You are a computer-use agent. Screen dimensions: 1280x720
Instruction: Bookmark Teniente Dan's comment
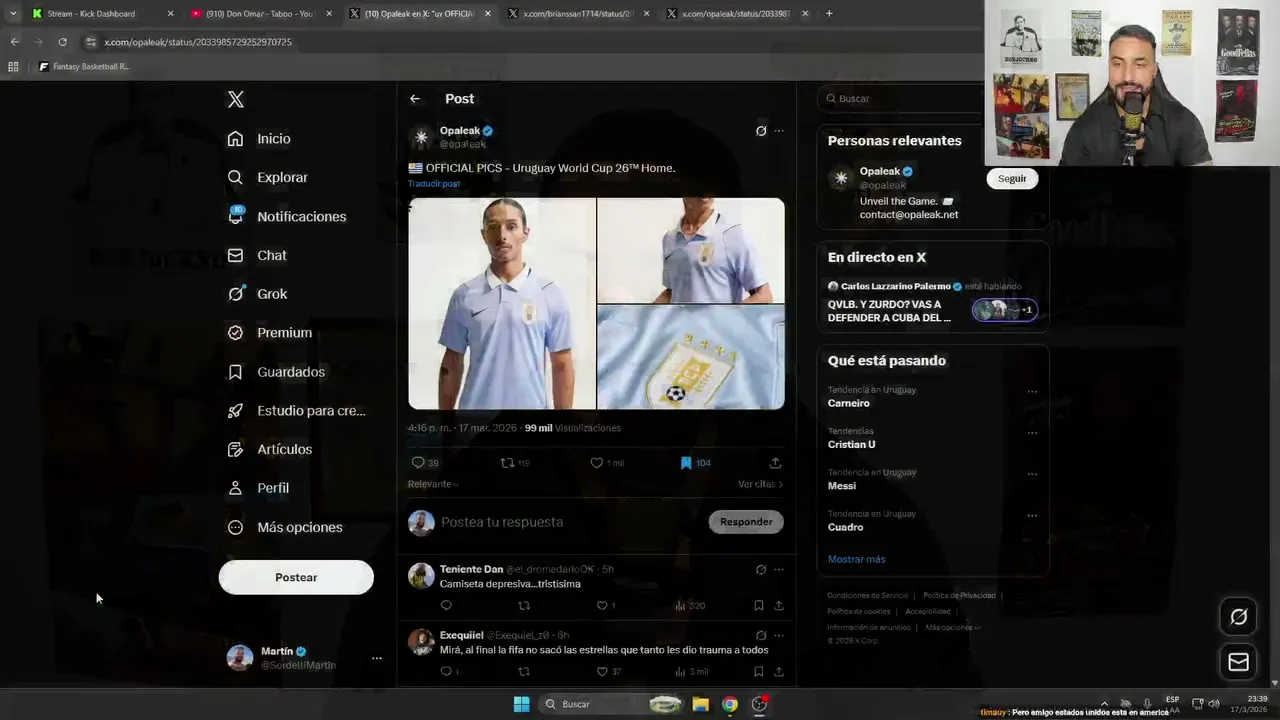click(x=758, y=606)
